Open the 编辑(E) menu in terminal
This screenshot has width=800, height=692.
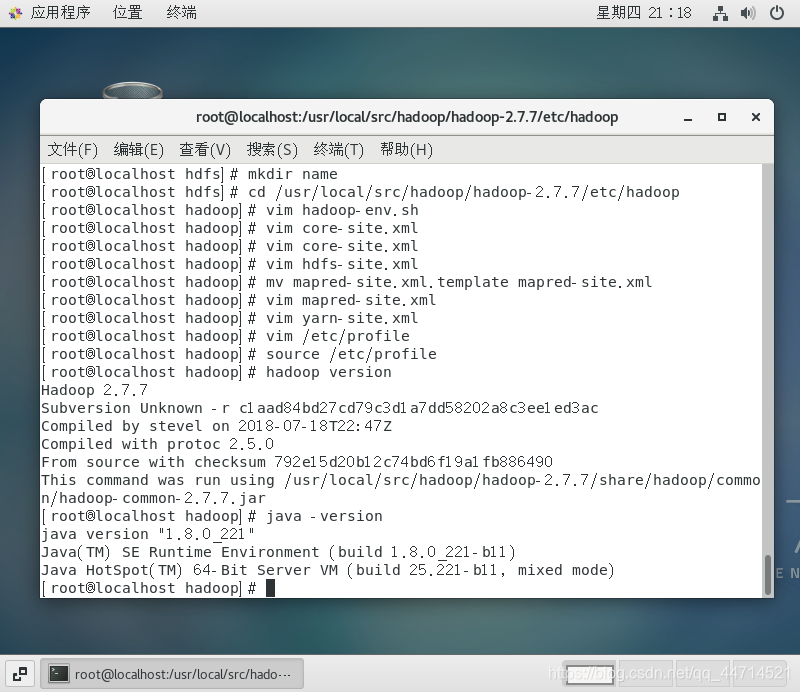pyautogui.click(x=138, y=150)
